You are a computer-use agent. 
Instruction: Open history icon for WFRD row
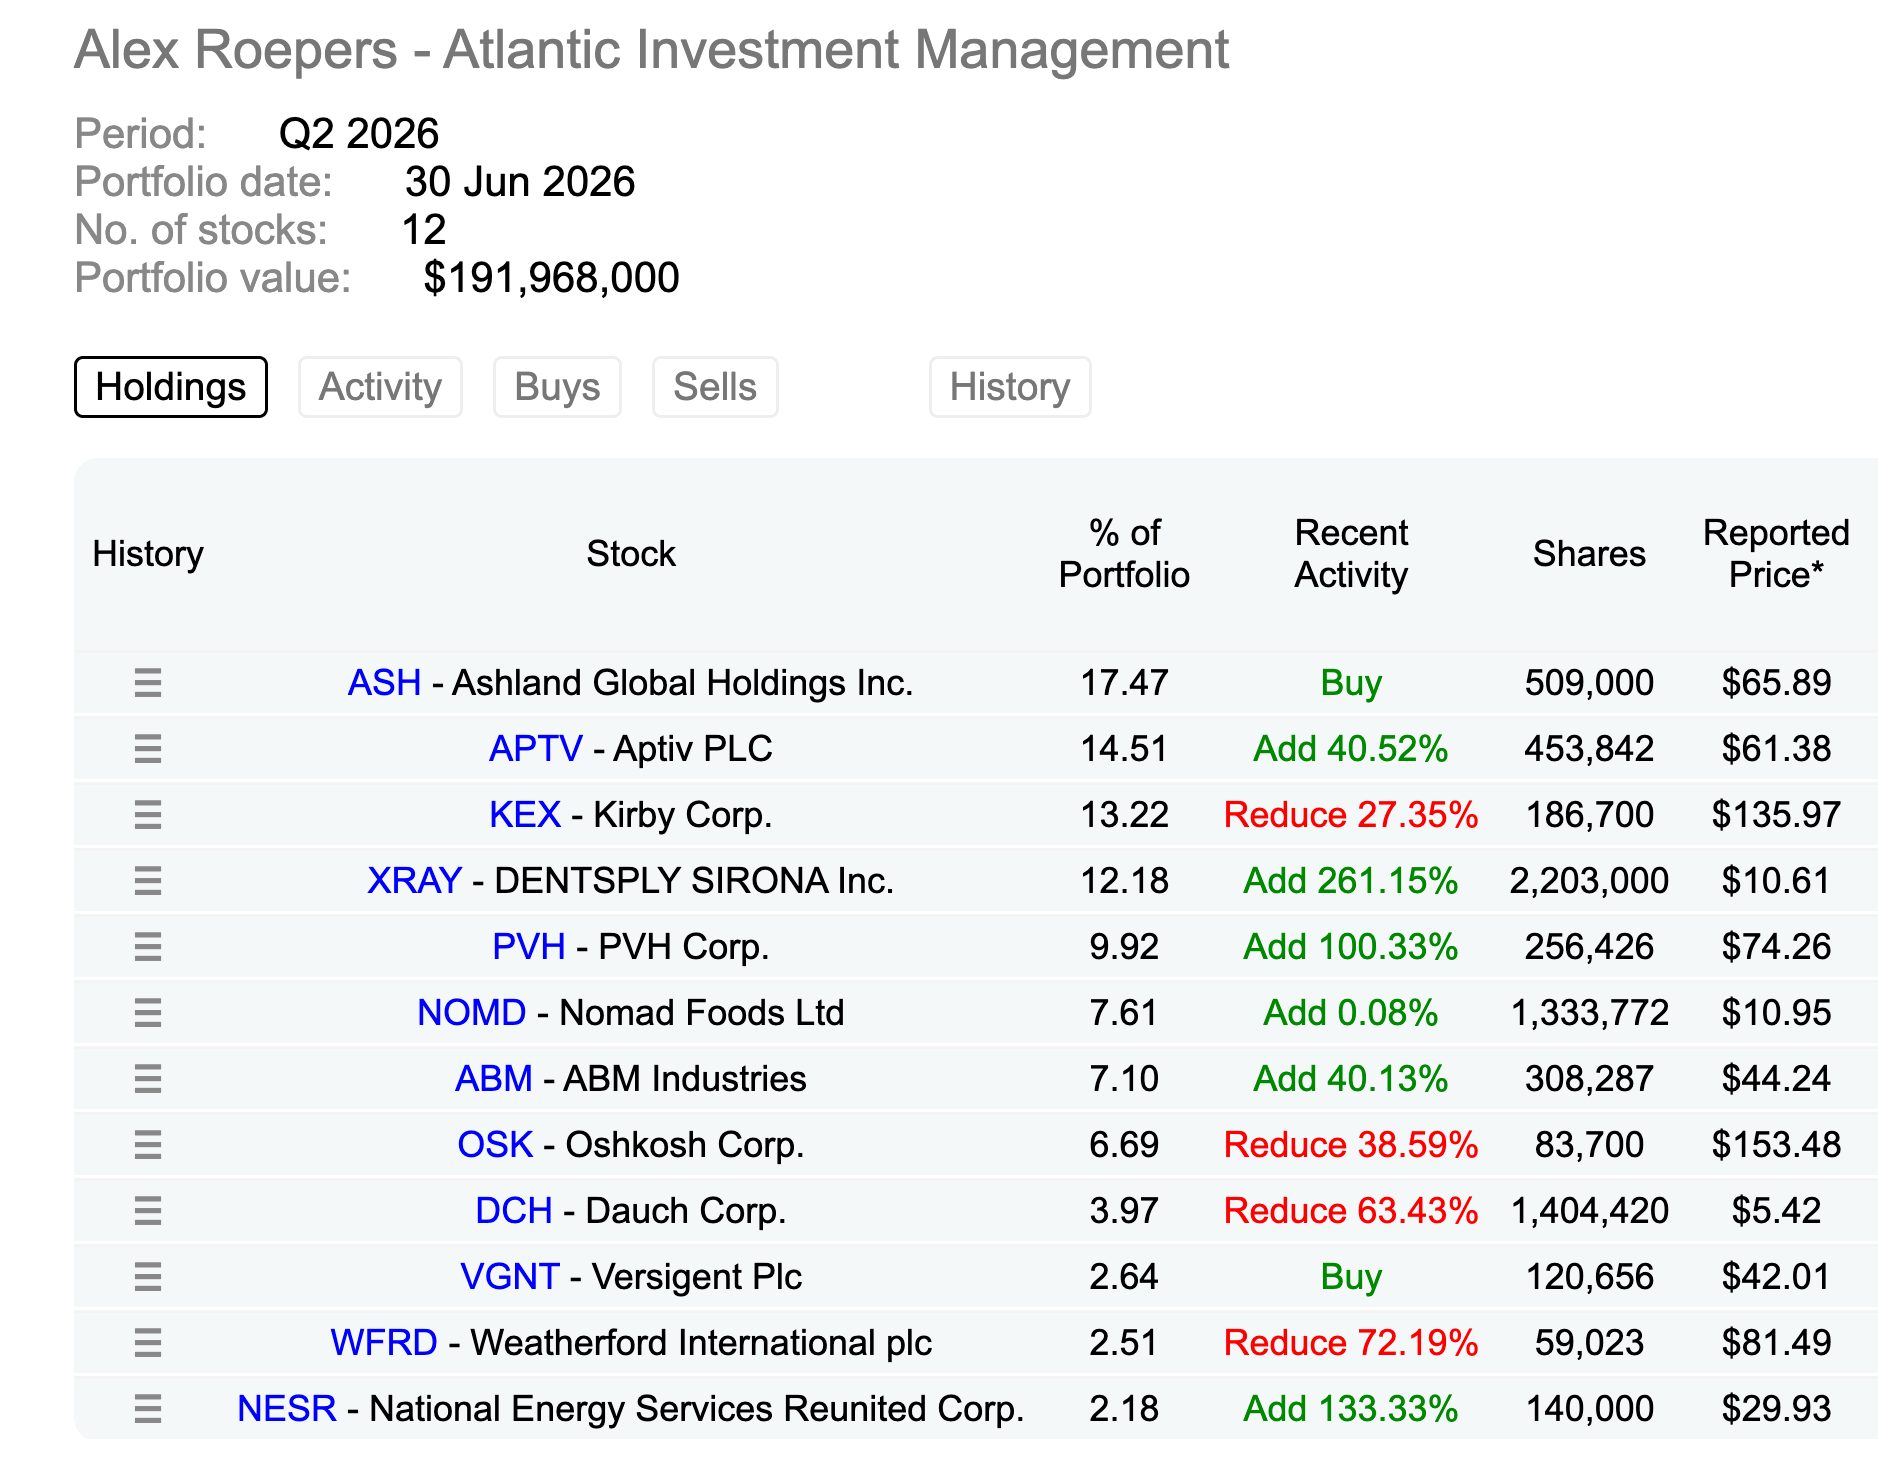tap(148, 1343)
